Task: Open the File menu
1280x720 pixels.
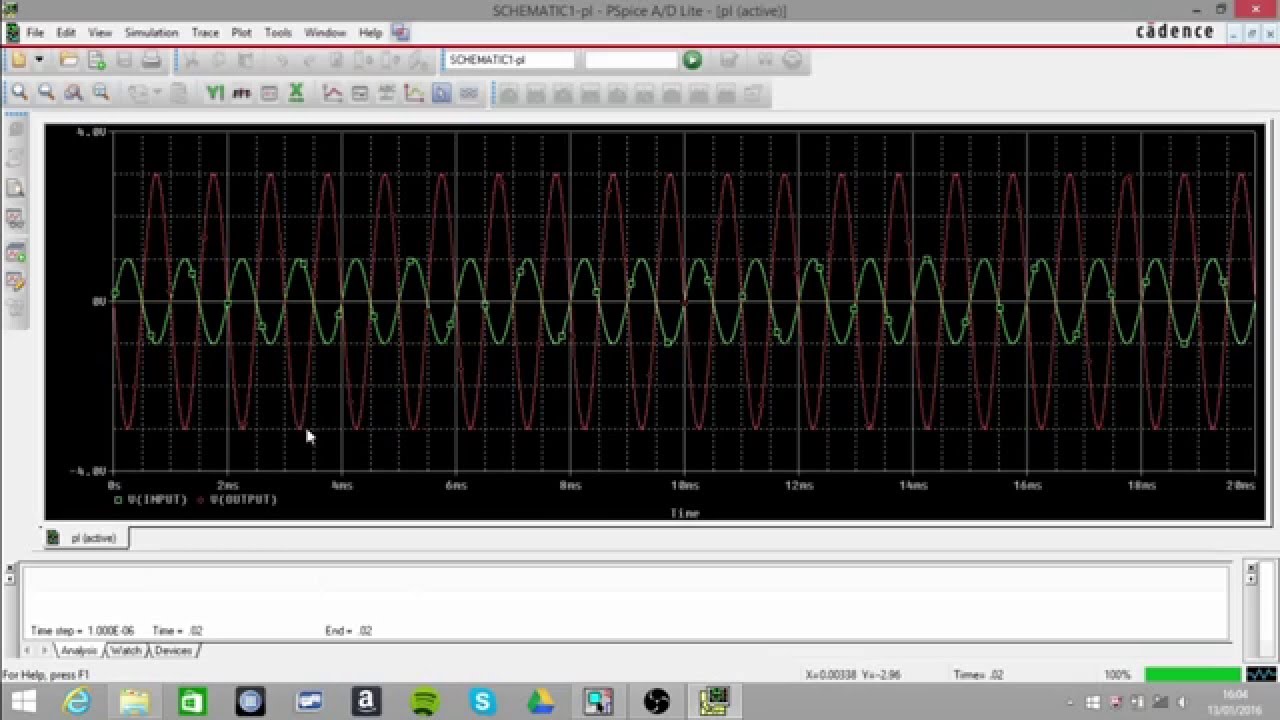Action: pos(35,32)
